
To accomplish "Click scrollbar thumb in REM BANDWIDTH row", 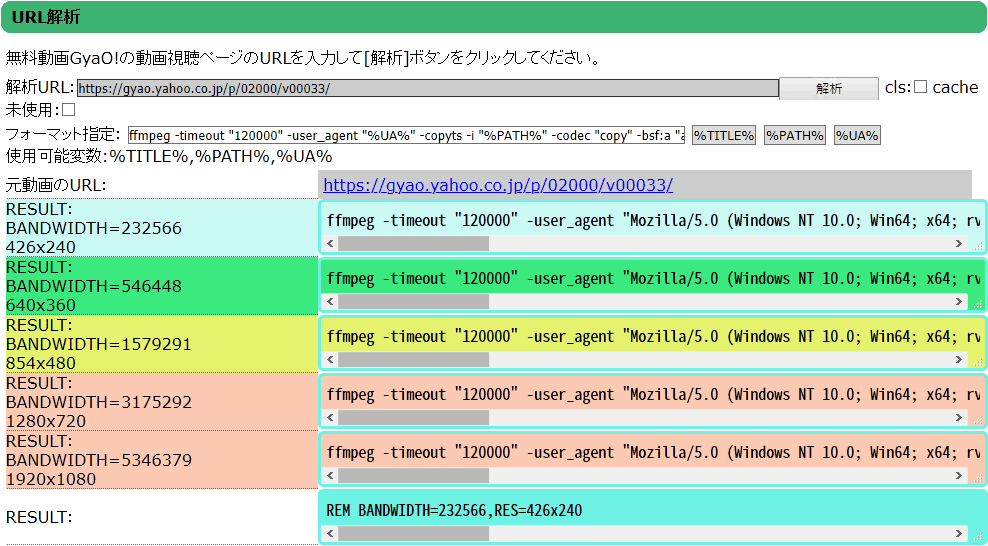I will tap(413, 533).
